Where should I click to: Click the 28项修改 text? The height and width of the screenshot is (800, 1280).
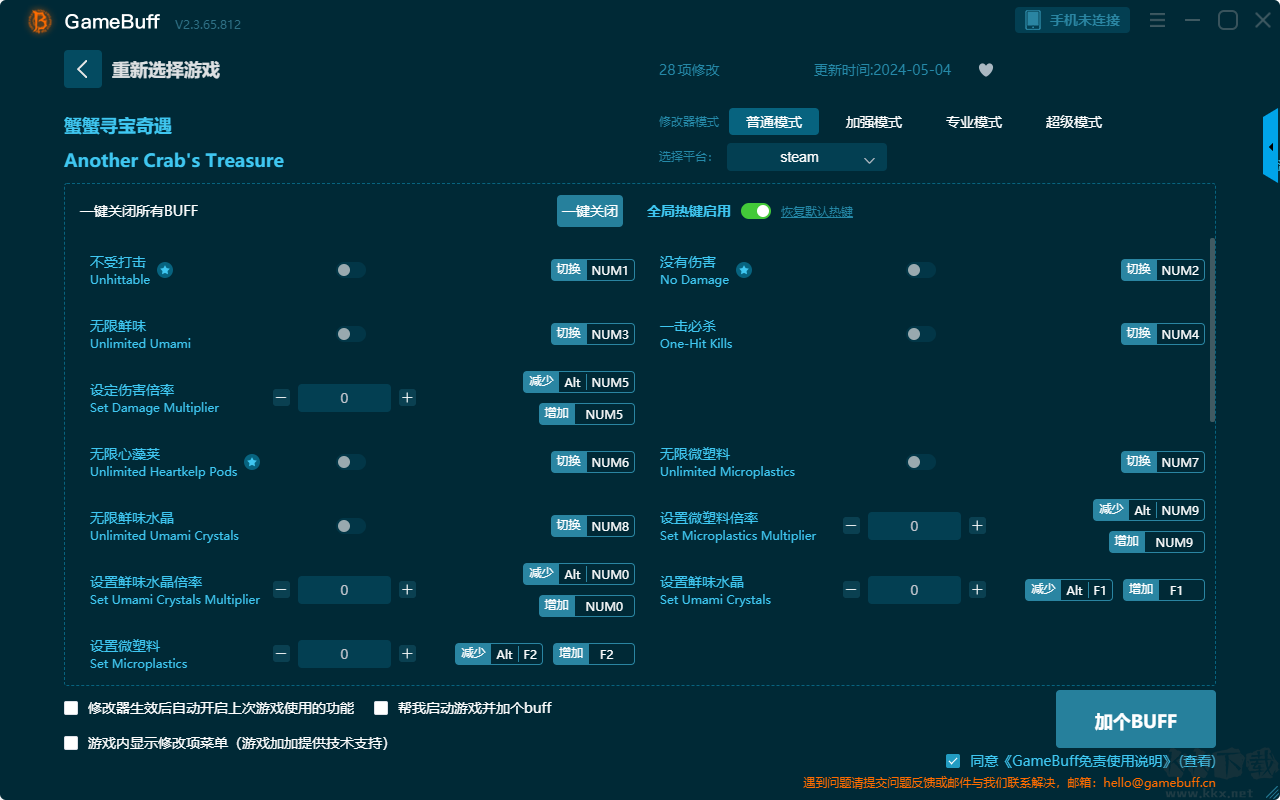[689, 70]
